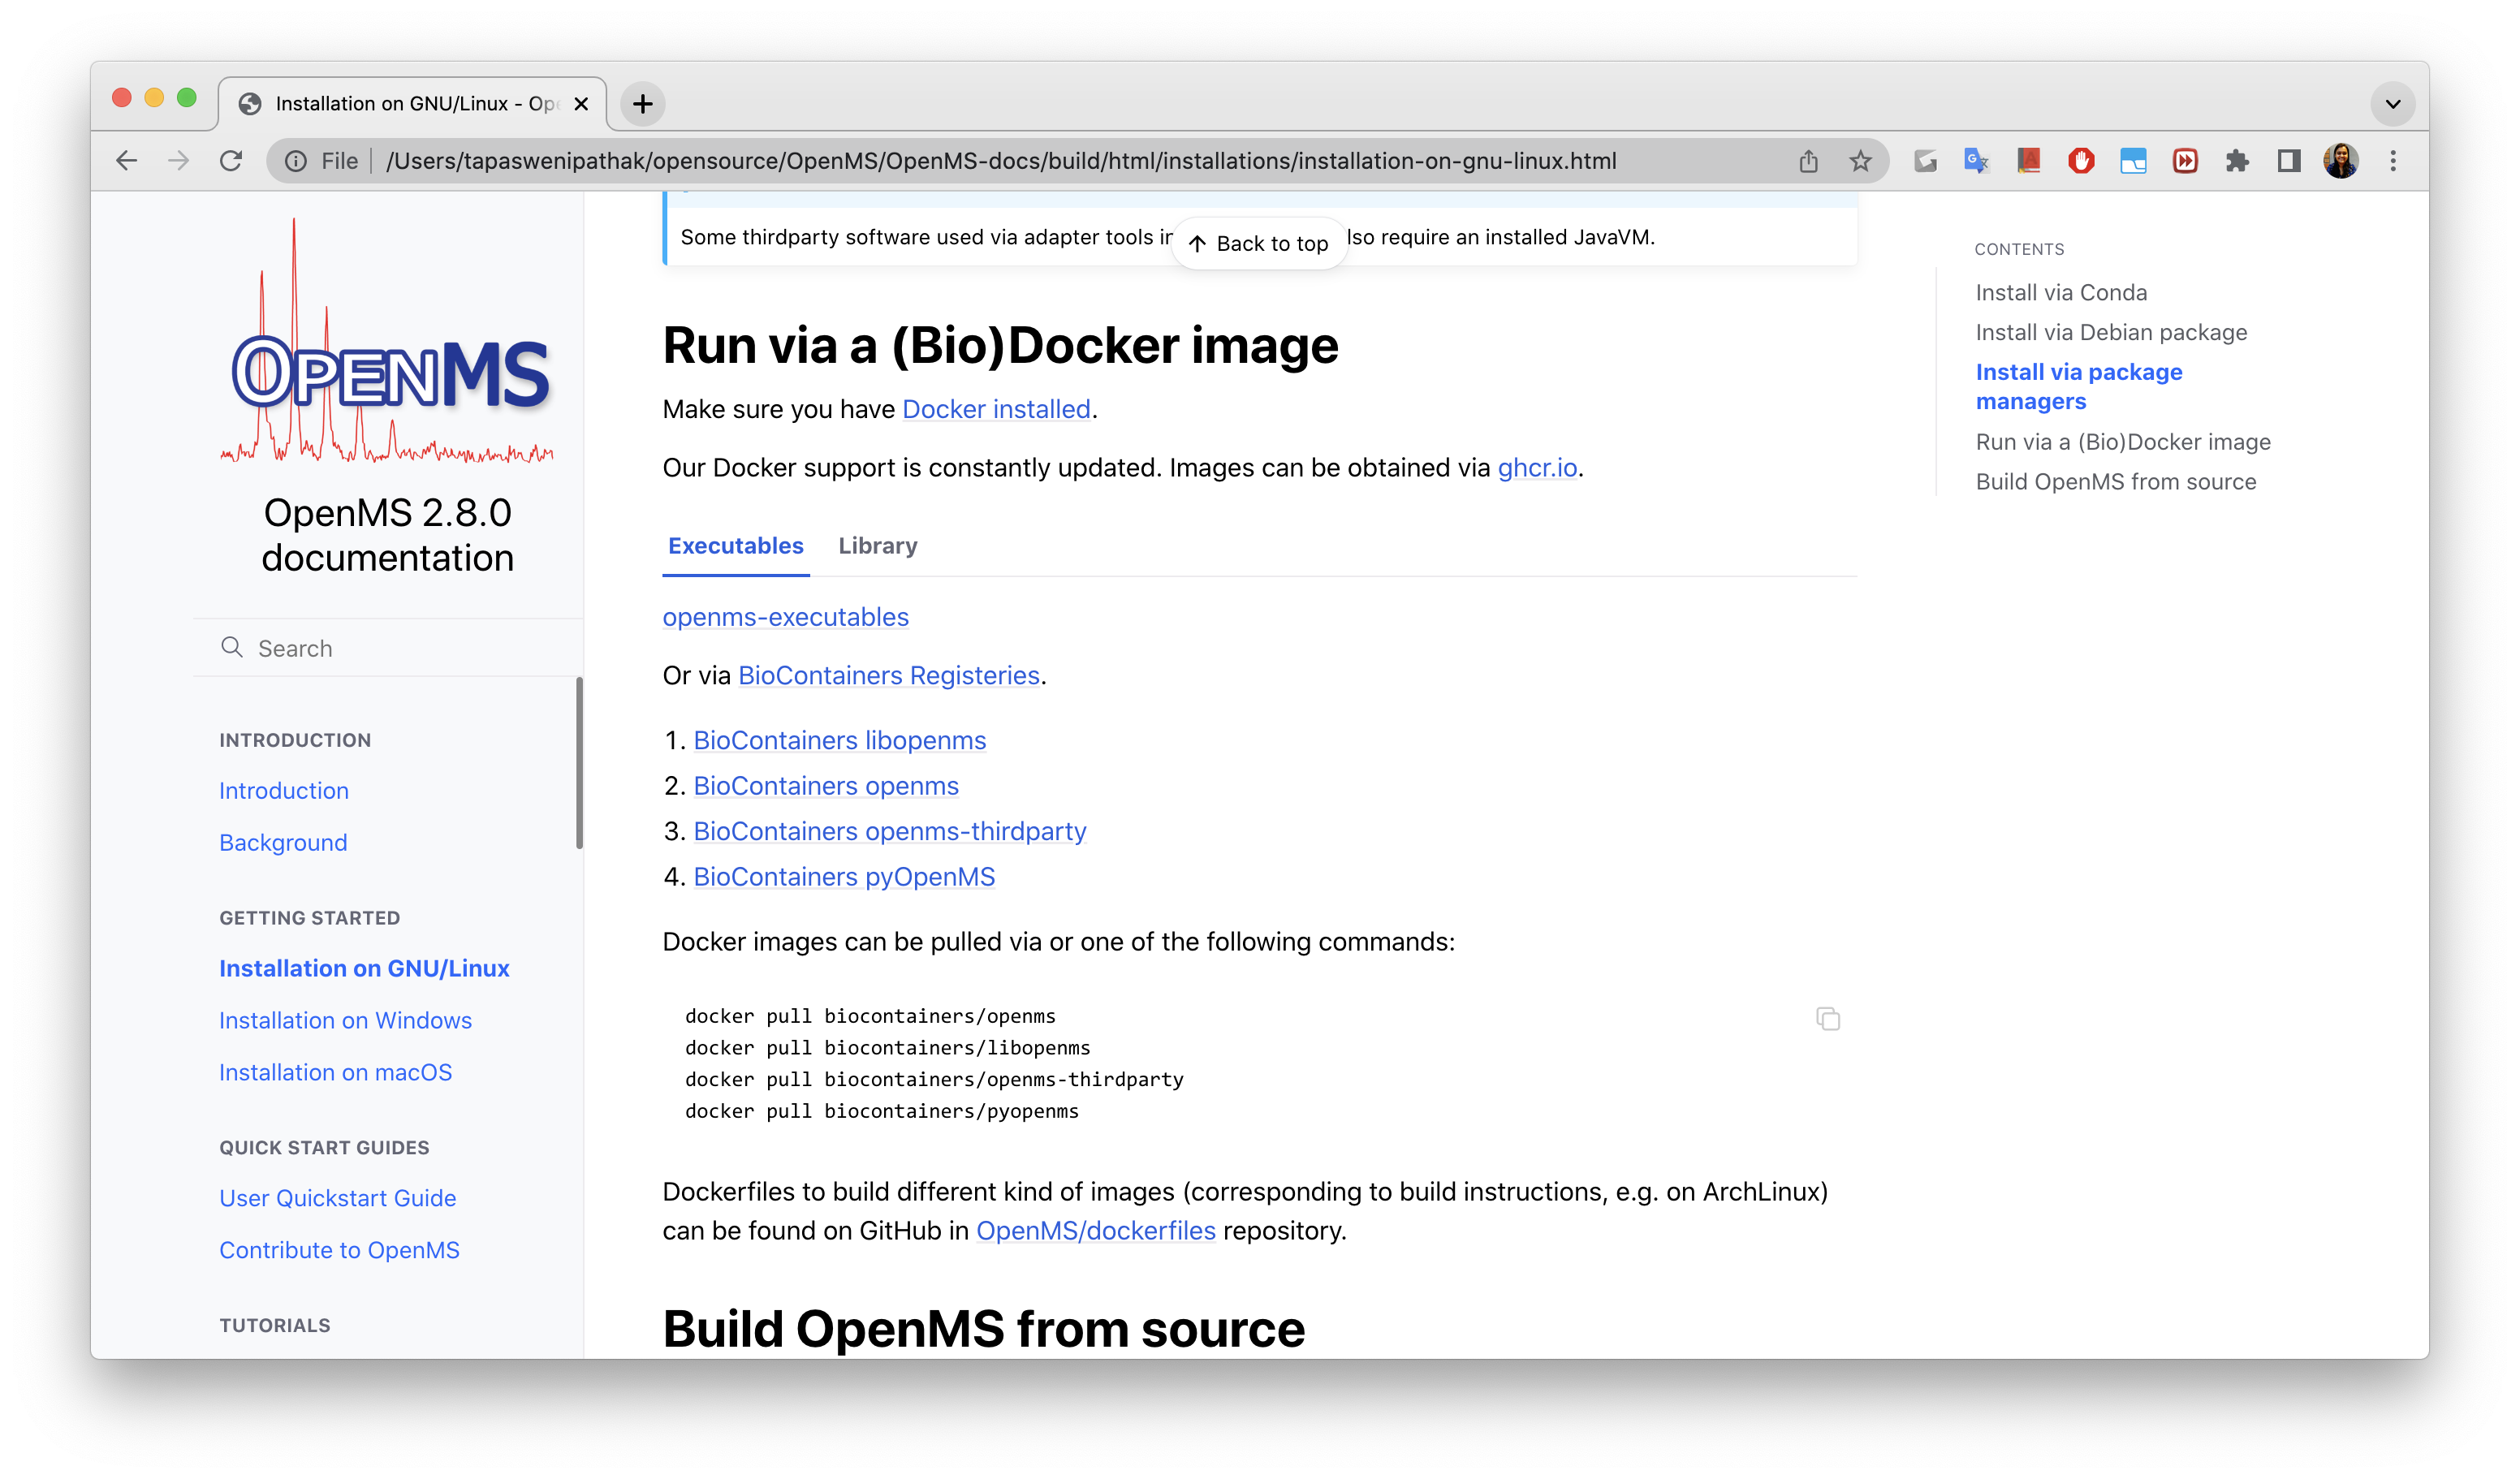Click the copy code block icon
Image resolution: width=2520 pixels, height=1479 pixels.
1827,1019
